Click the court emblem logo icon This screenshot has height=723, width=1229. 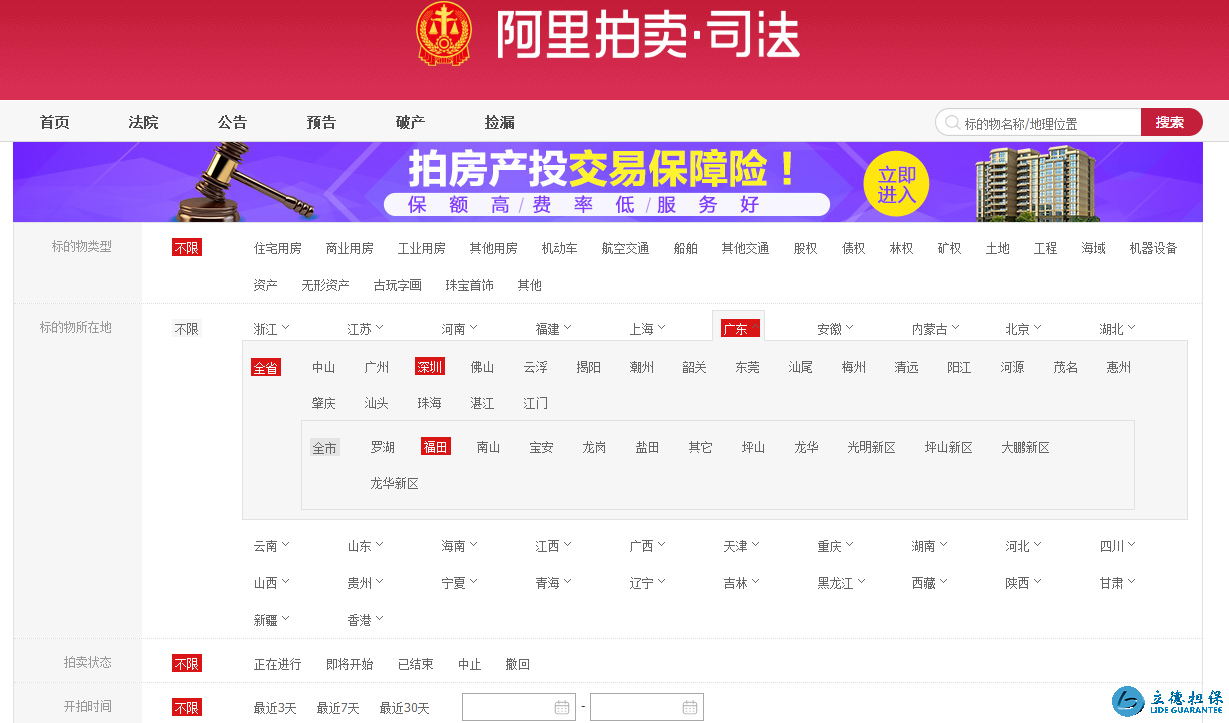click(x=444, y=34)
